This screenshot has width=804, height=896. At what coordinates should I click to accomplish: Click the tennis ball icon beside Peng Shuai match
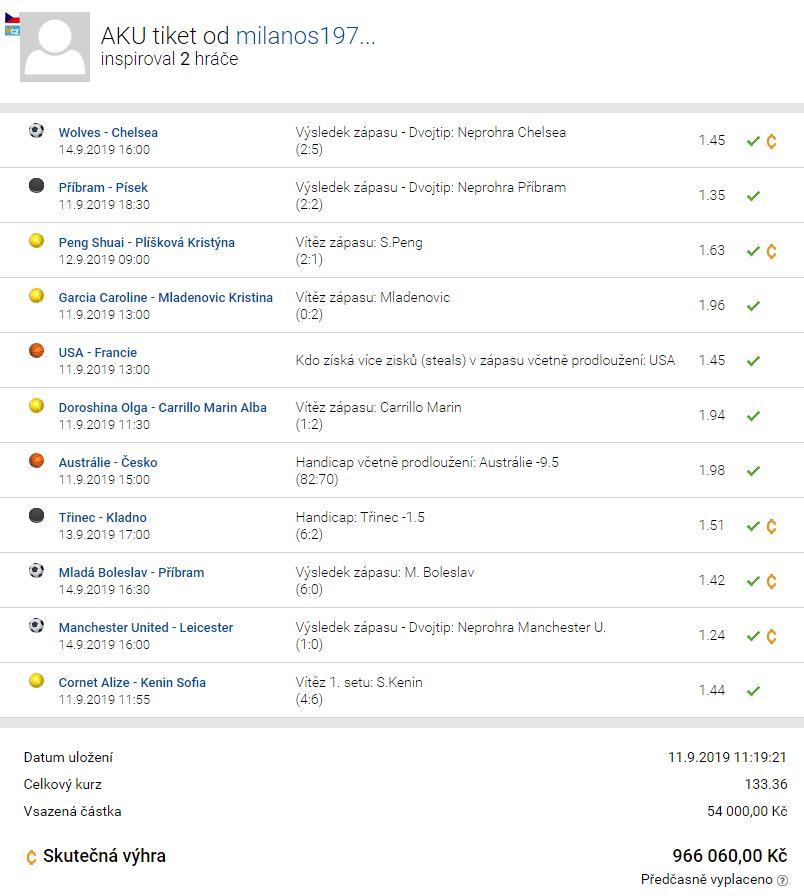(x=37, y=241)
